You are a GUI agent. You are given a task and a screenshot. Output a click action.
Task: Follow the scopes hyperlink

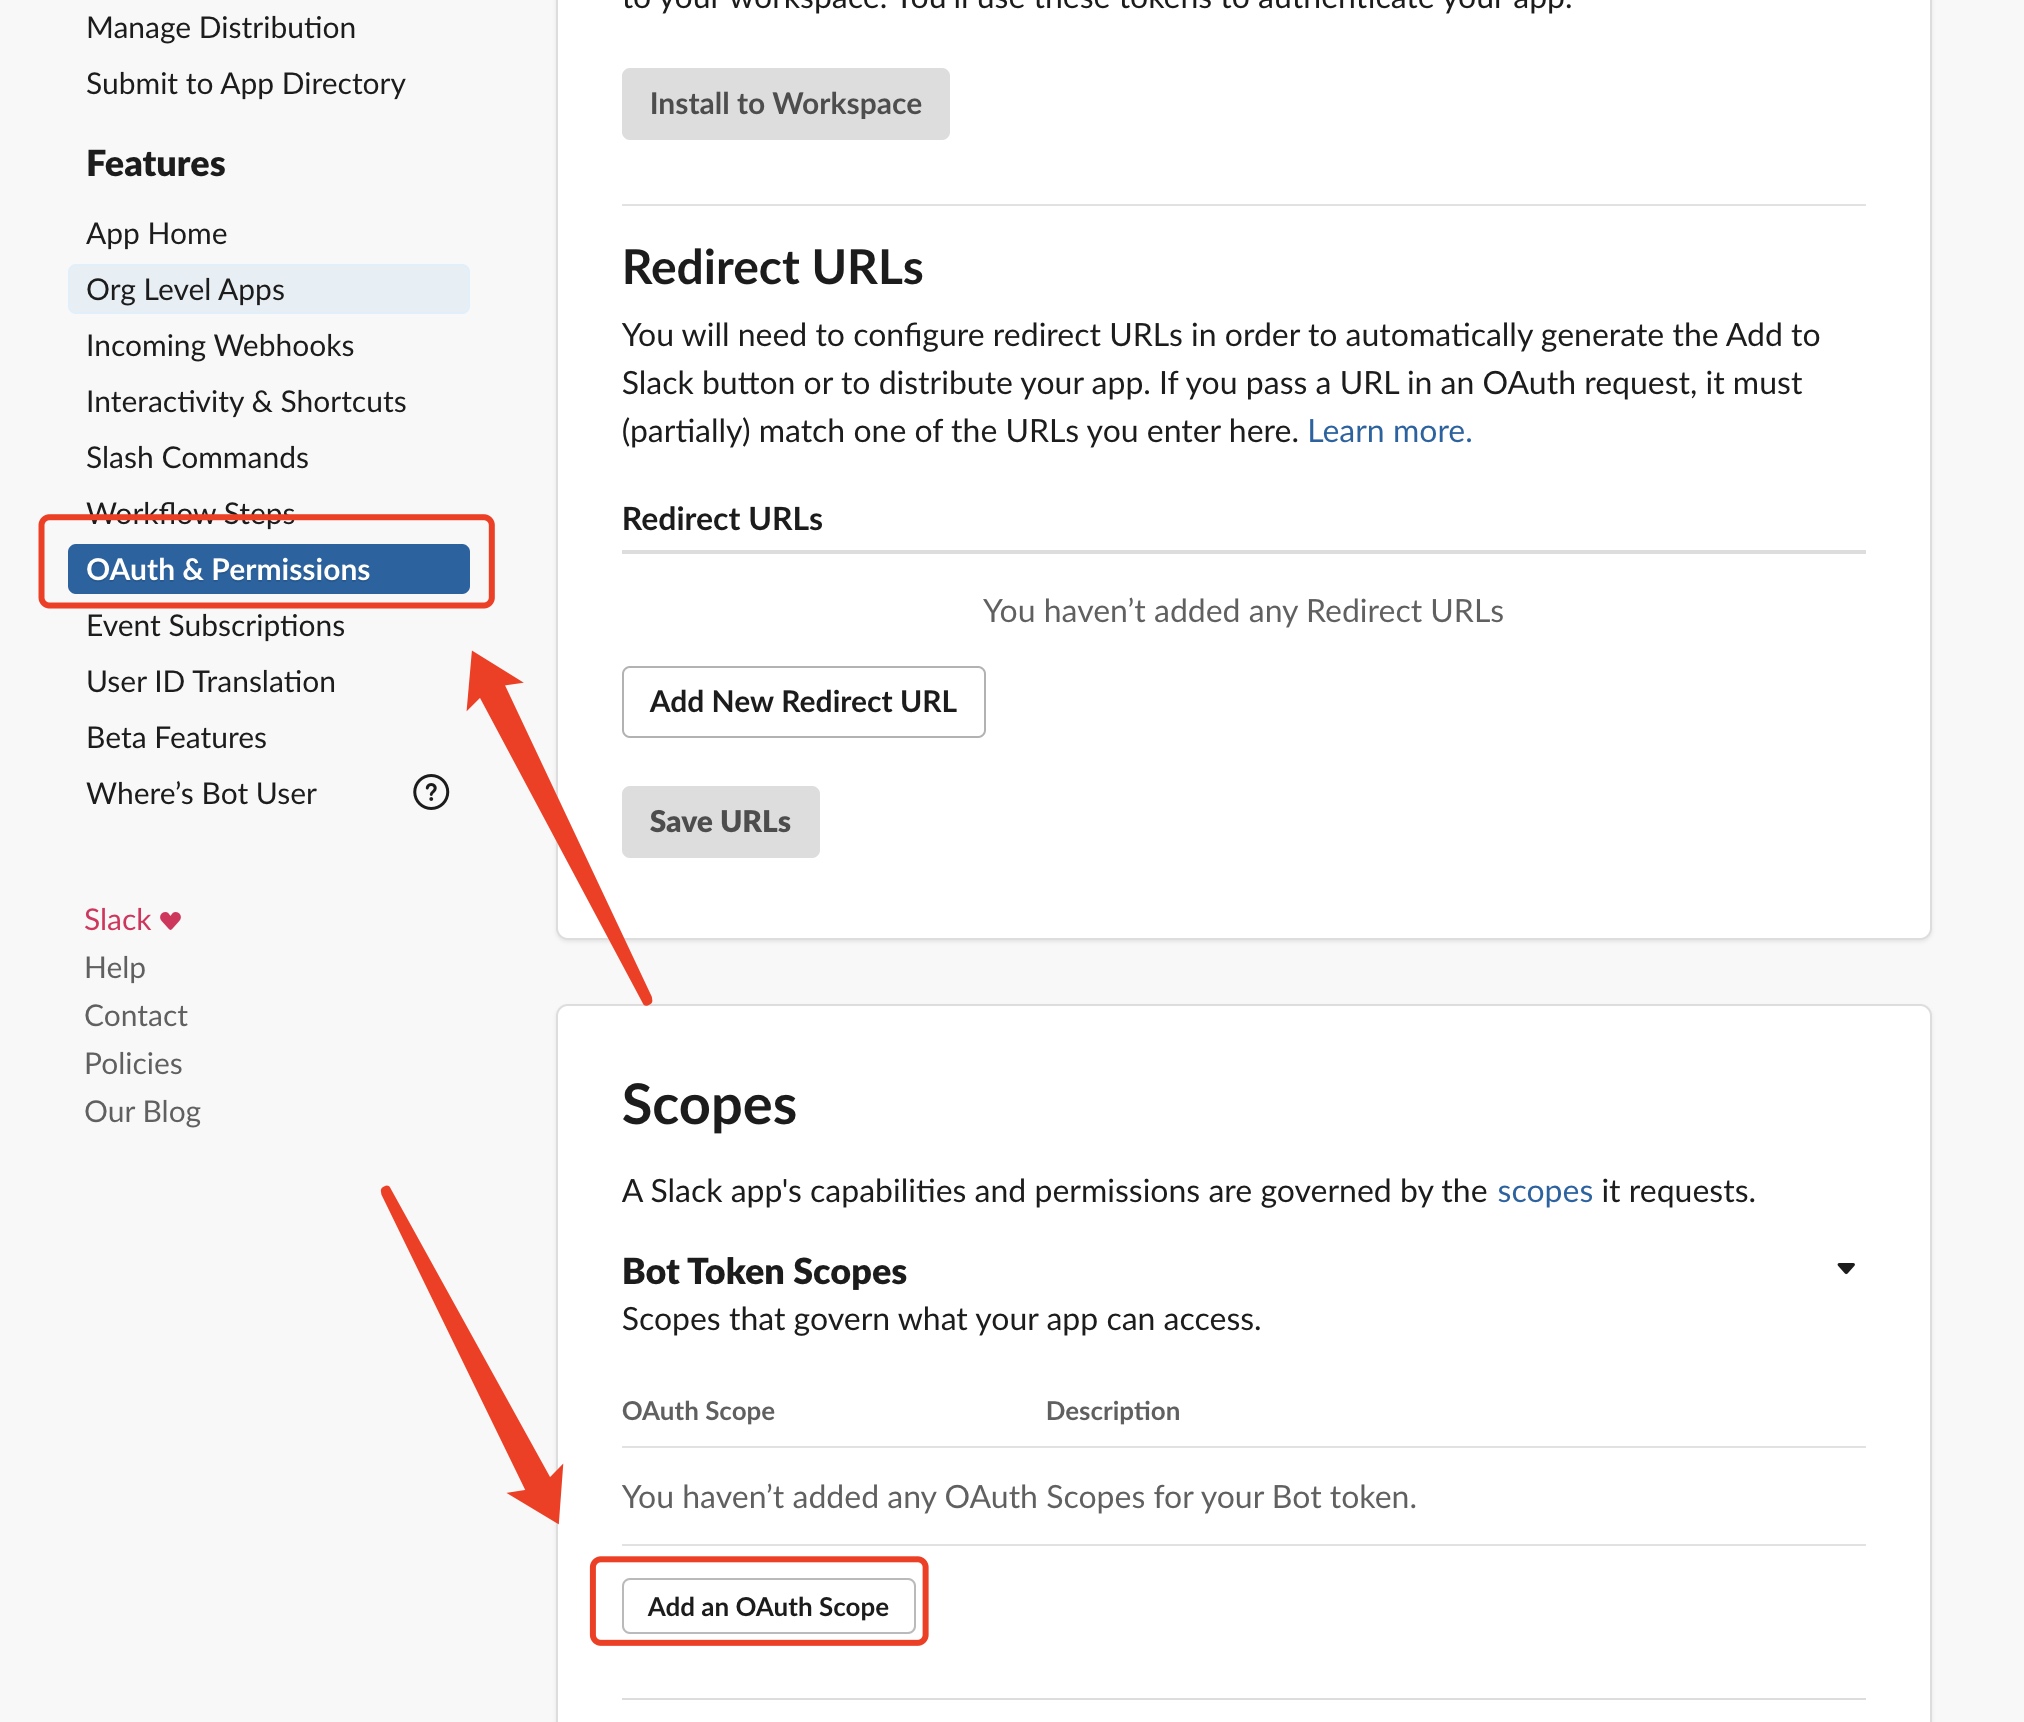pos(1544,1191)
